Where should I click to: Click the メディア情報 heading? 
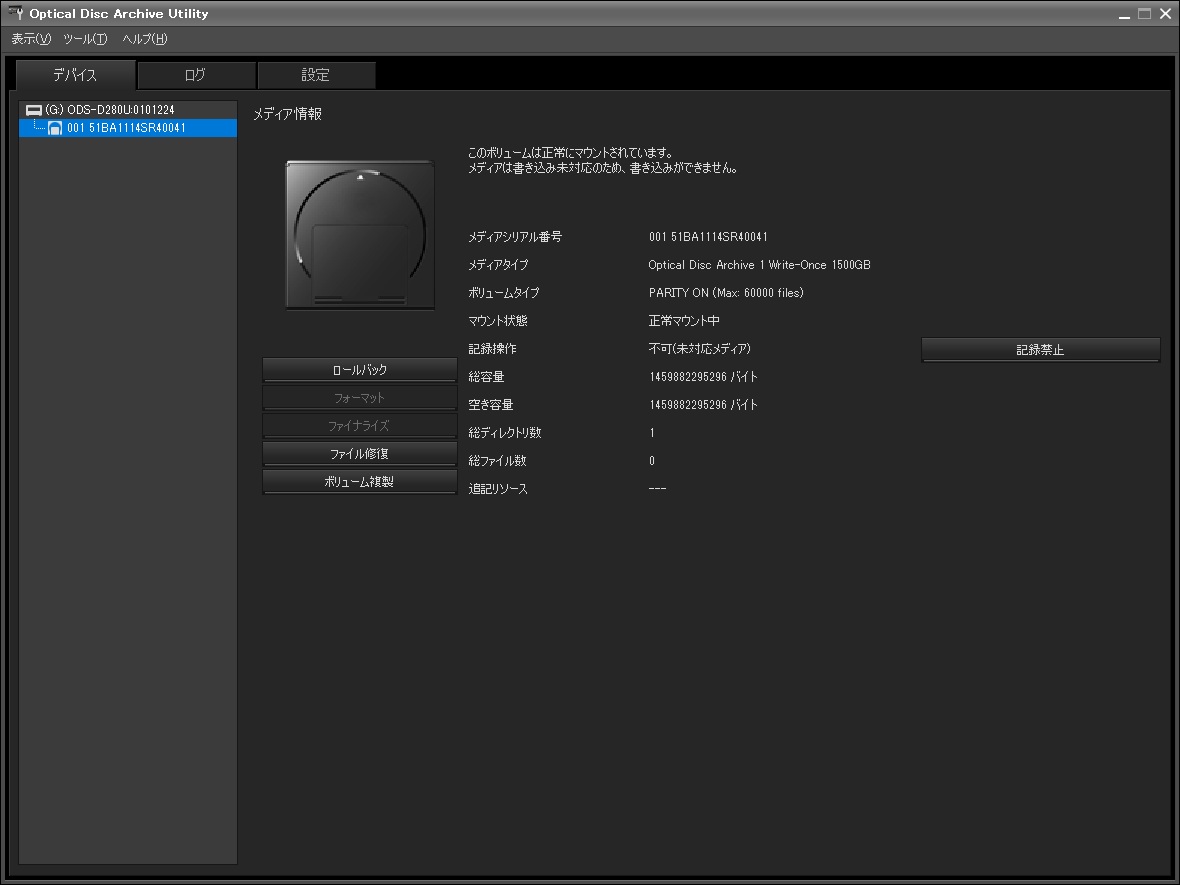(287, 114)
